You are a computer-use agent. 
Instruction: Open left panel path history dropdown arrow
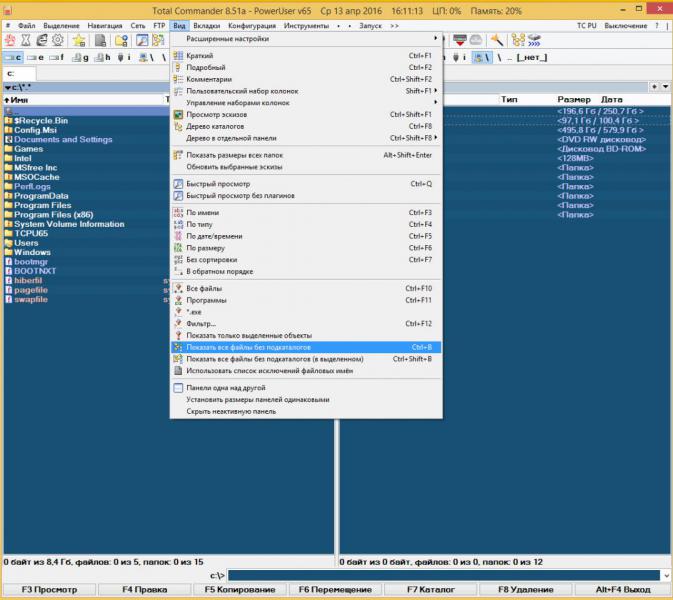click(x=7, y=88)
